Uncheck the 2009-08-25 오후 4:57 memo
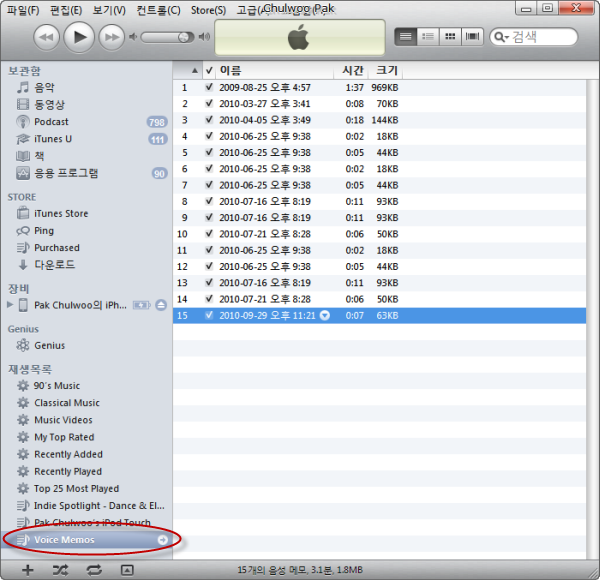The image size is (600, 580). tap(209, 87)
